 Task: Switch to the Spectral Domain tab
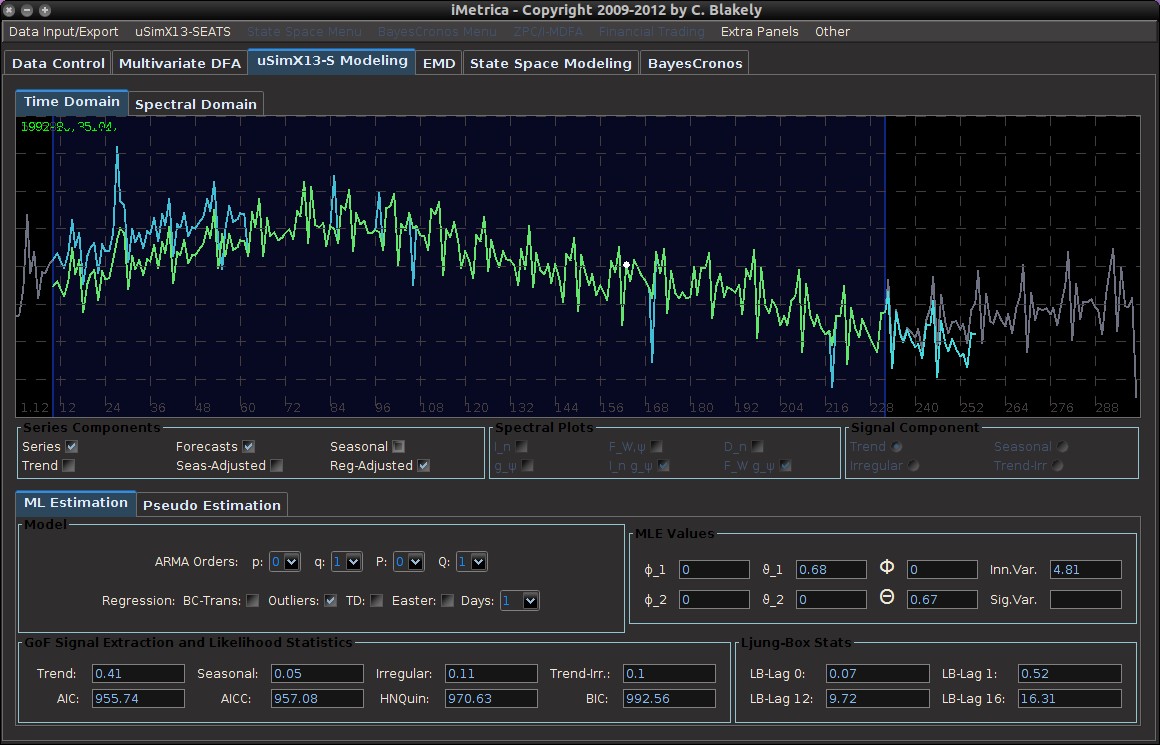tap(196, 104)
